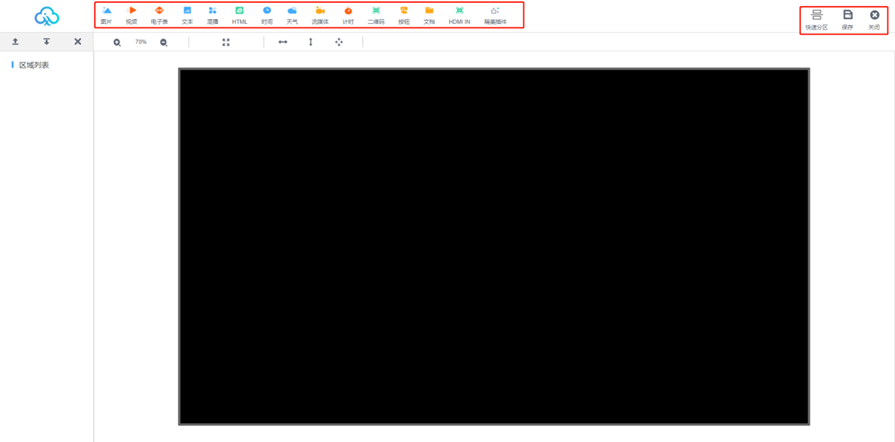Image resolution: width=895 pixels, height=442 pixels.
Task: Select the 文本 (text) tool
Action: click(187, 14)
